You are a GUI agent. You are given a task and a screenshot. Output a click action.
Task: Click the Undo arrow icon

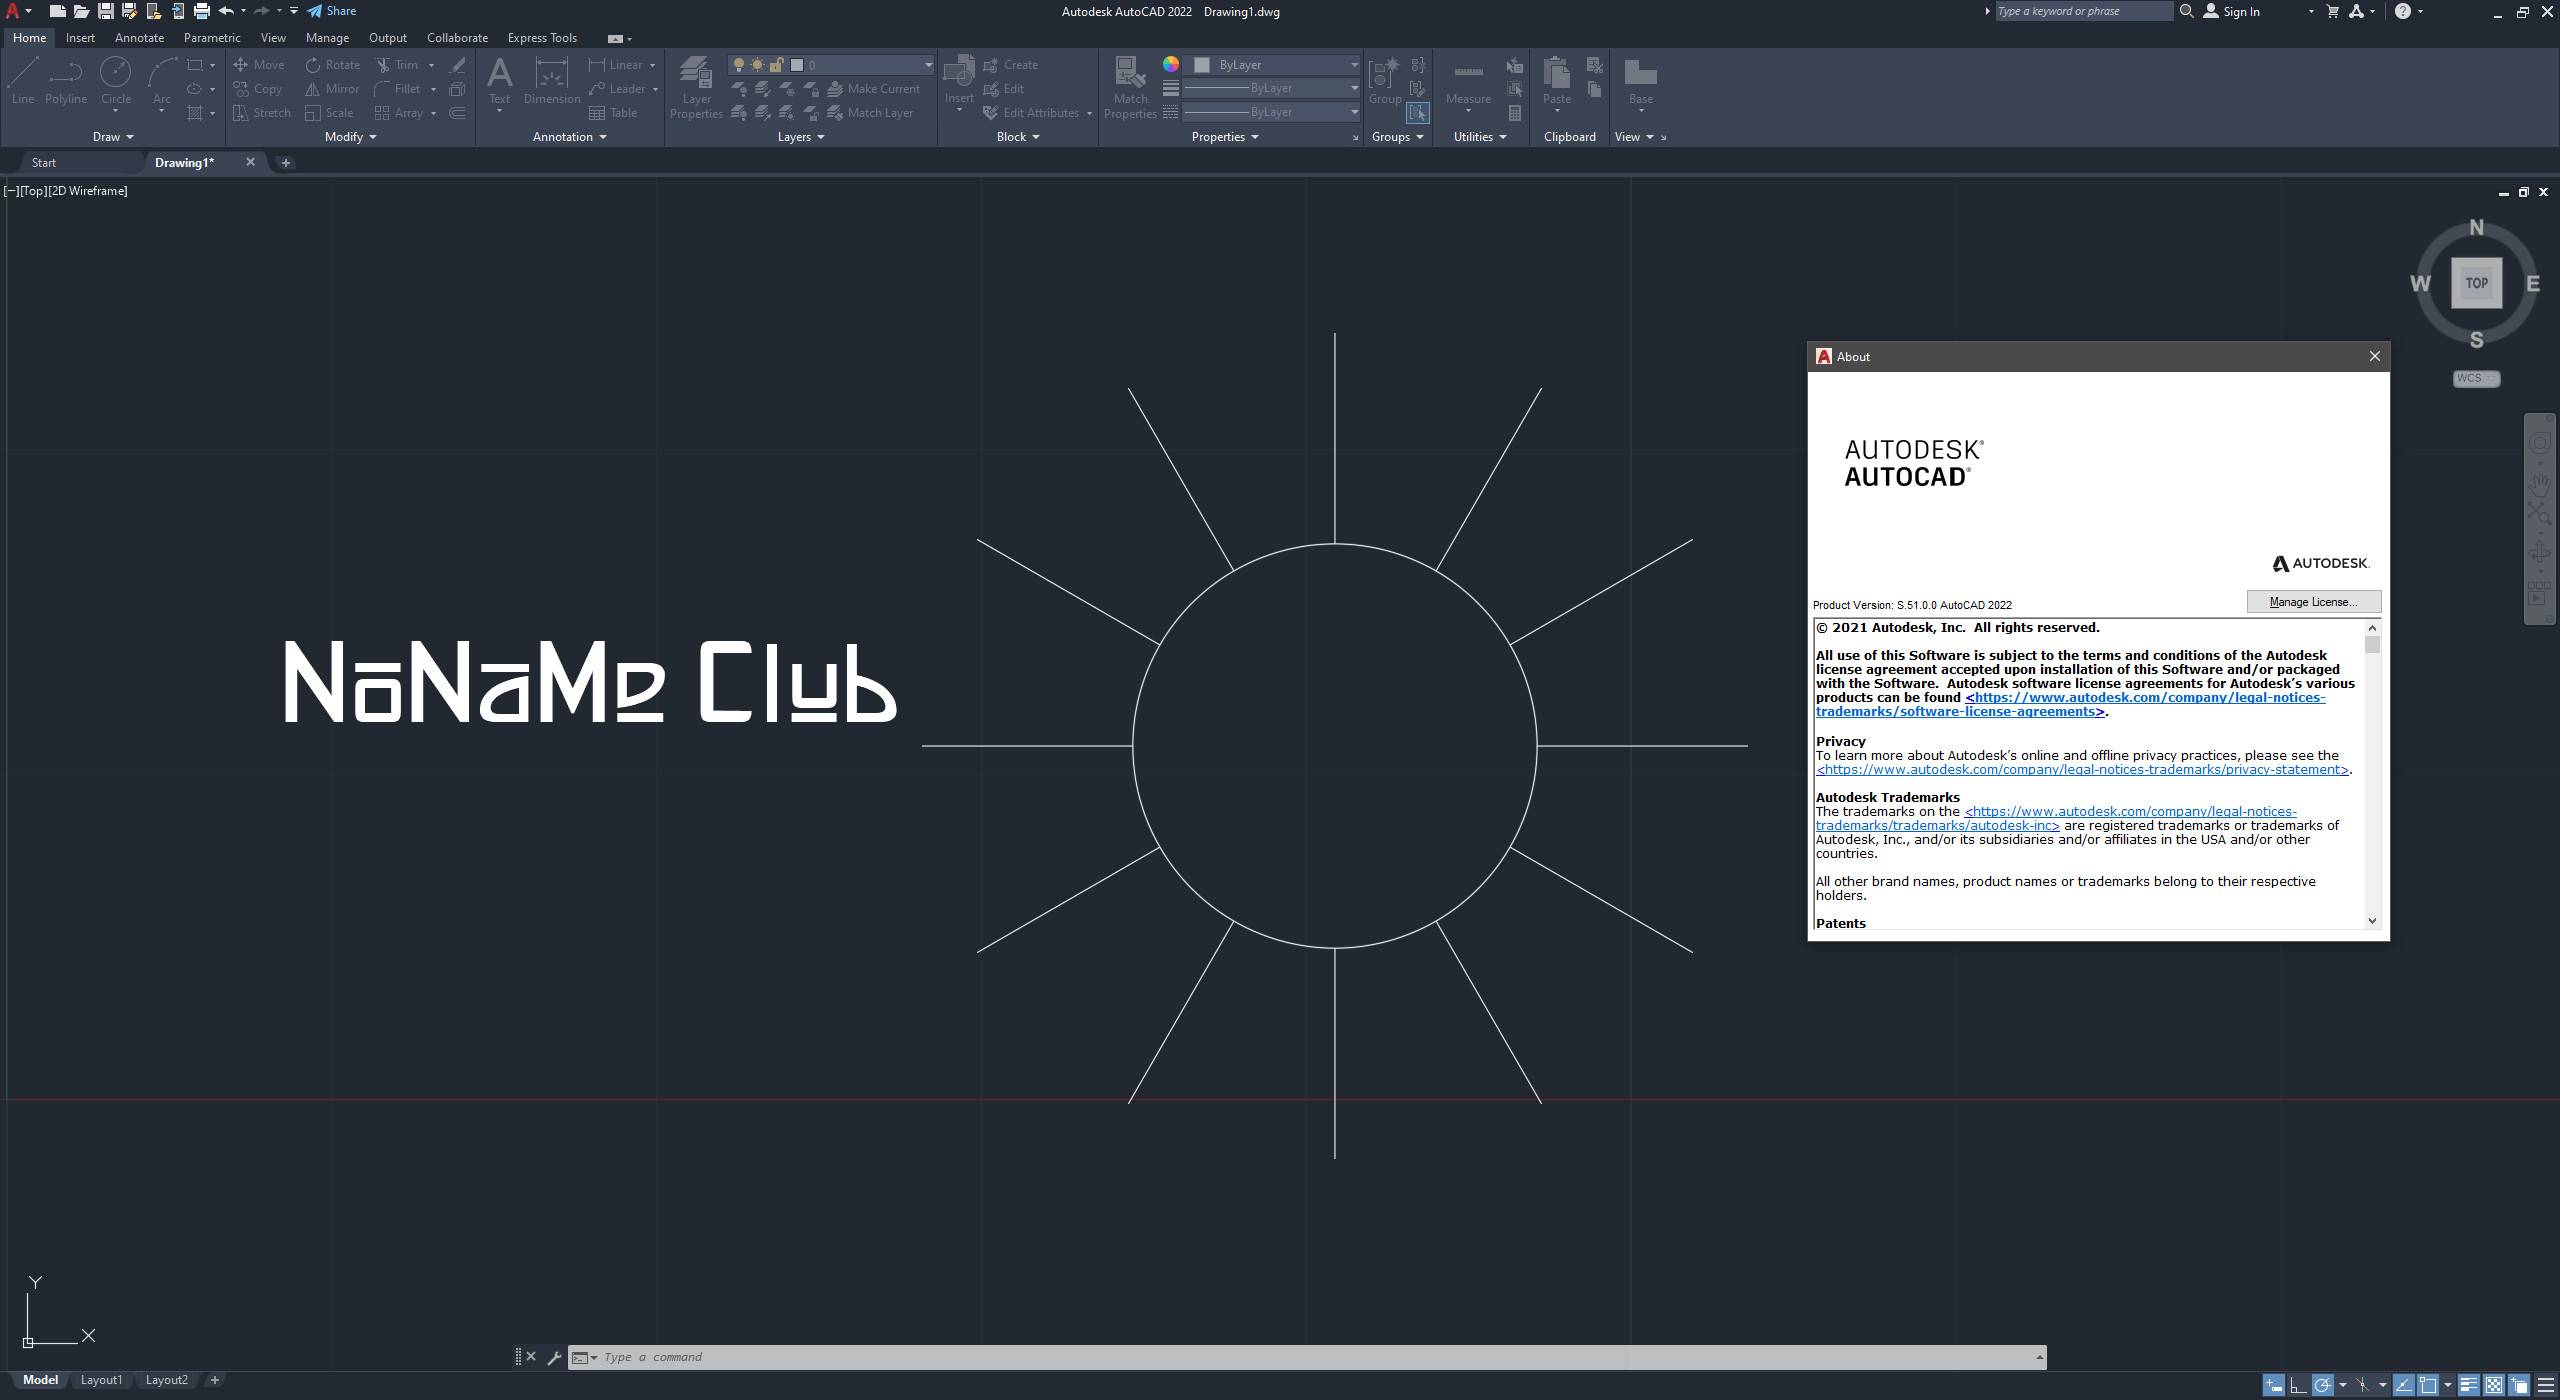[226, 11]
